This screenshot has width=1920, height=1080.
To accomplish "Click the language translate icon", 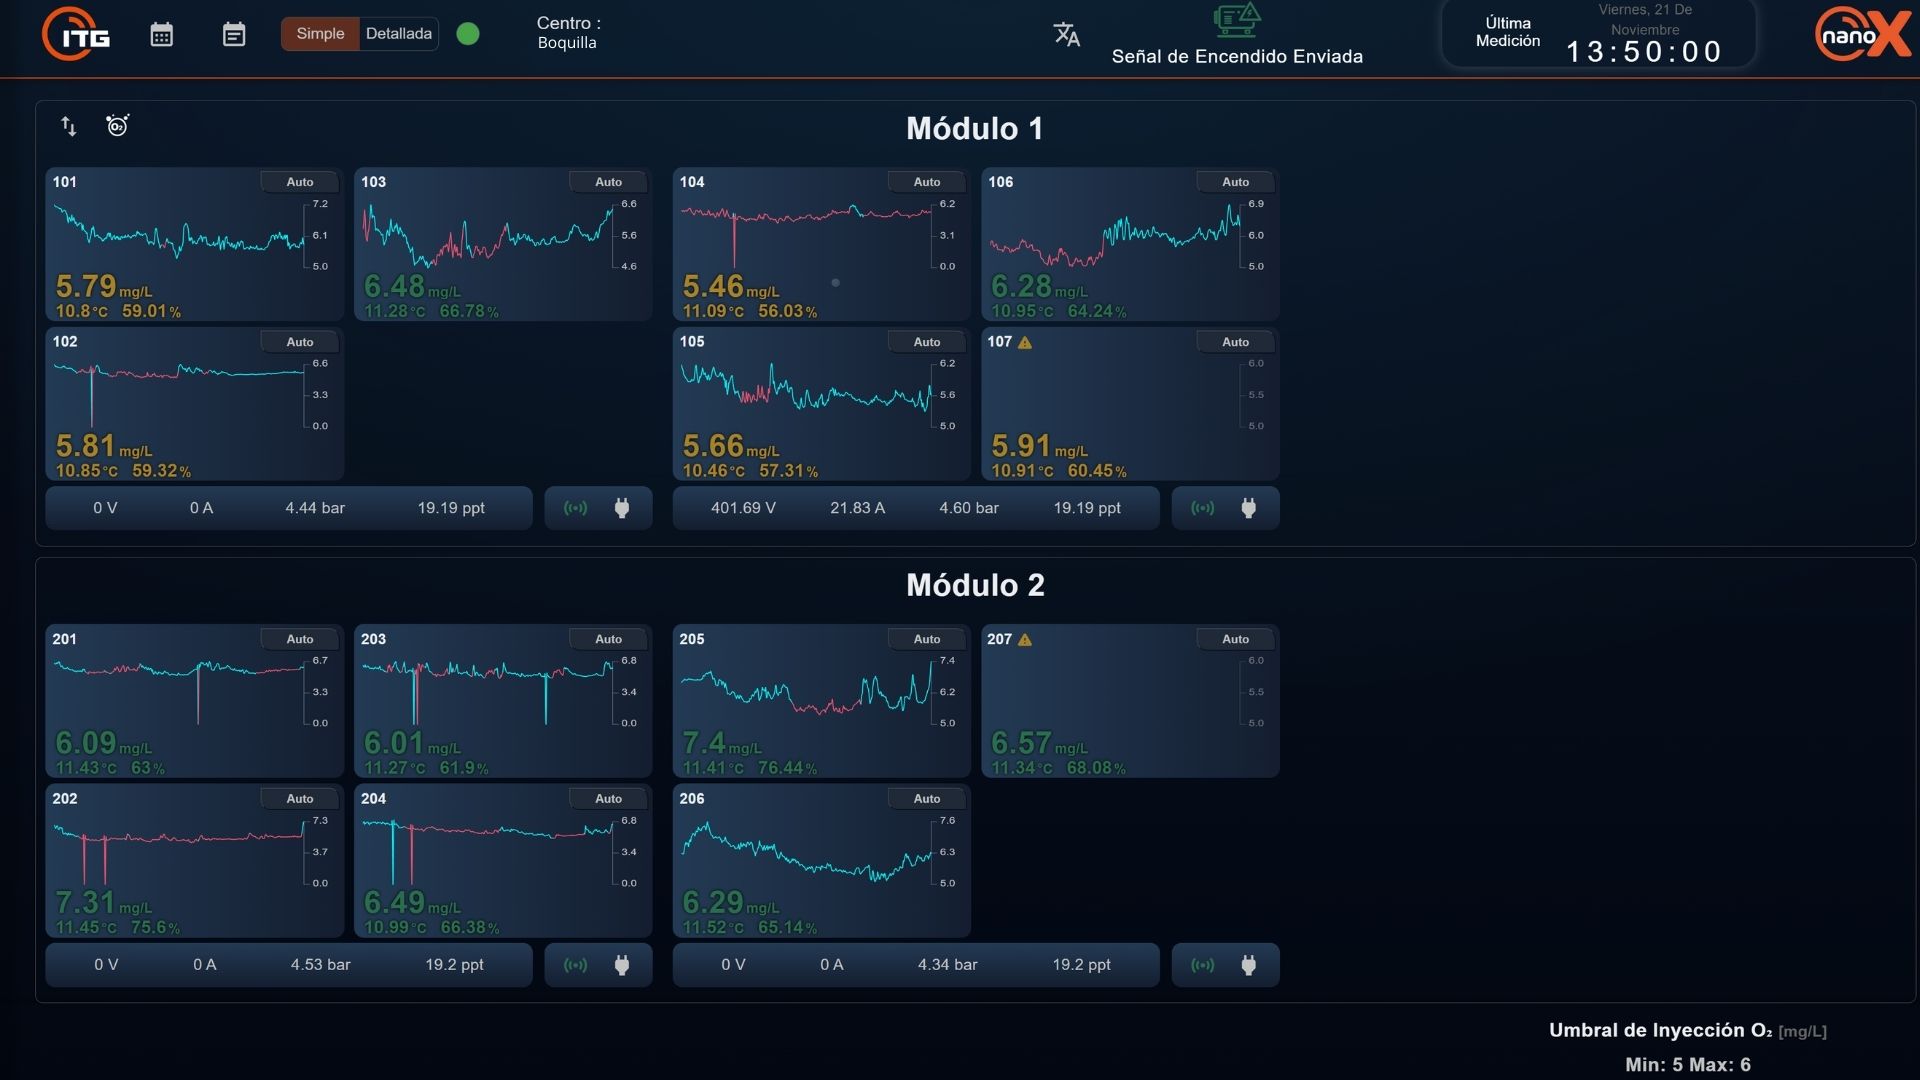I will pyautogui.click(x=1066, y=35).
